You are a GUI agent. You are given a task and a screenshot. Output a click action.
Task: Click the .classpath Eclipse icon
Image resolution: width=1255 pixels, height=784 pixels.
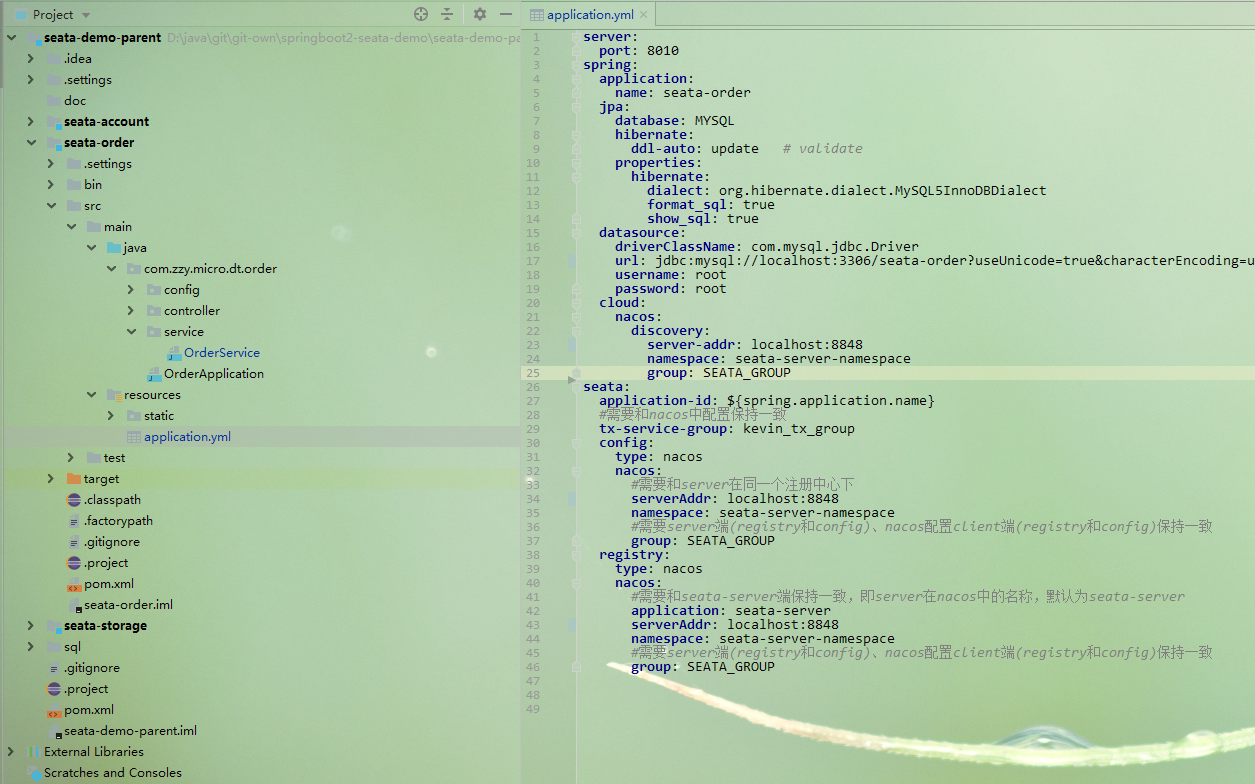74,500
